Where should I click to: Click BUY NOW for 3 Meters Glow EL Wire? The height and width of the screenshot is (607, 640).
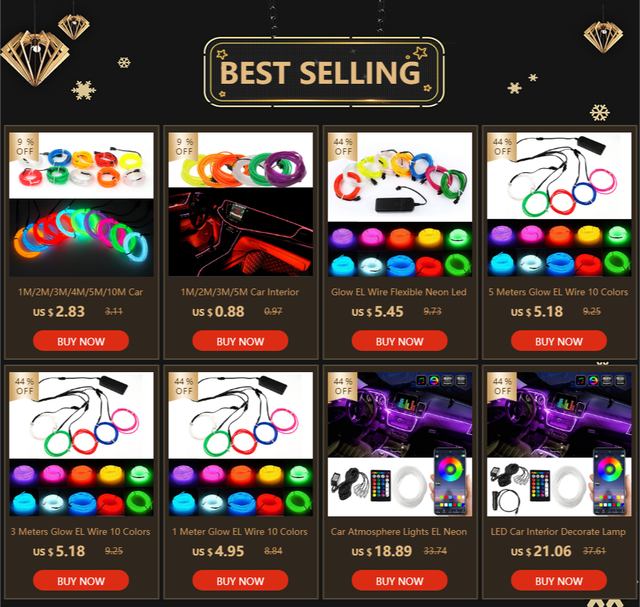81,580
